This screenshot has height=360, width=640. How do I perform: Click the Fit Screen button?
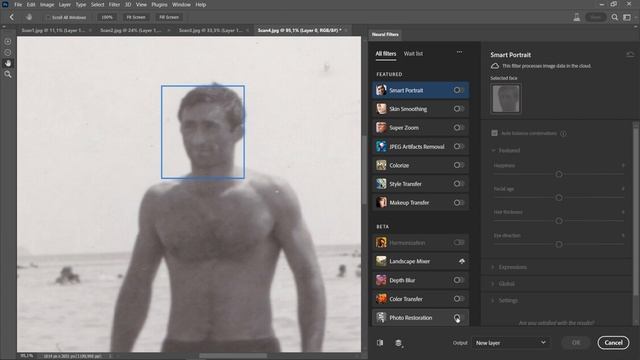(136, 18)
